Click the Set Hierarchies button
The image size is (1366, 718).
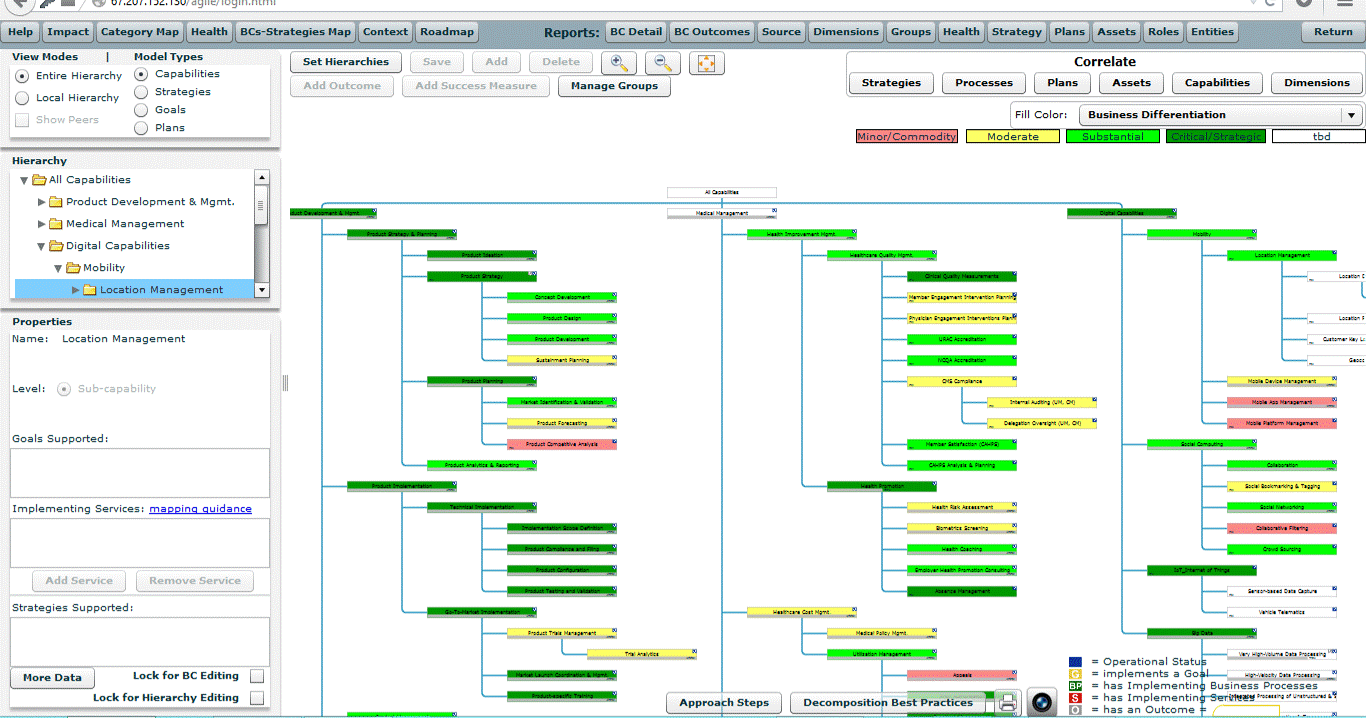[345, 62]
